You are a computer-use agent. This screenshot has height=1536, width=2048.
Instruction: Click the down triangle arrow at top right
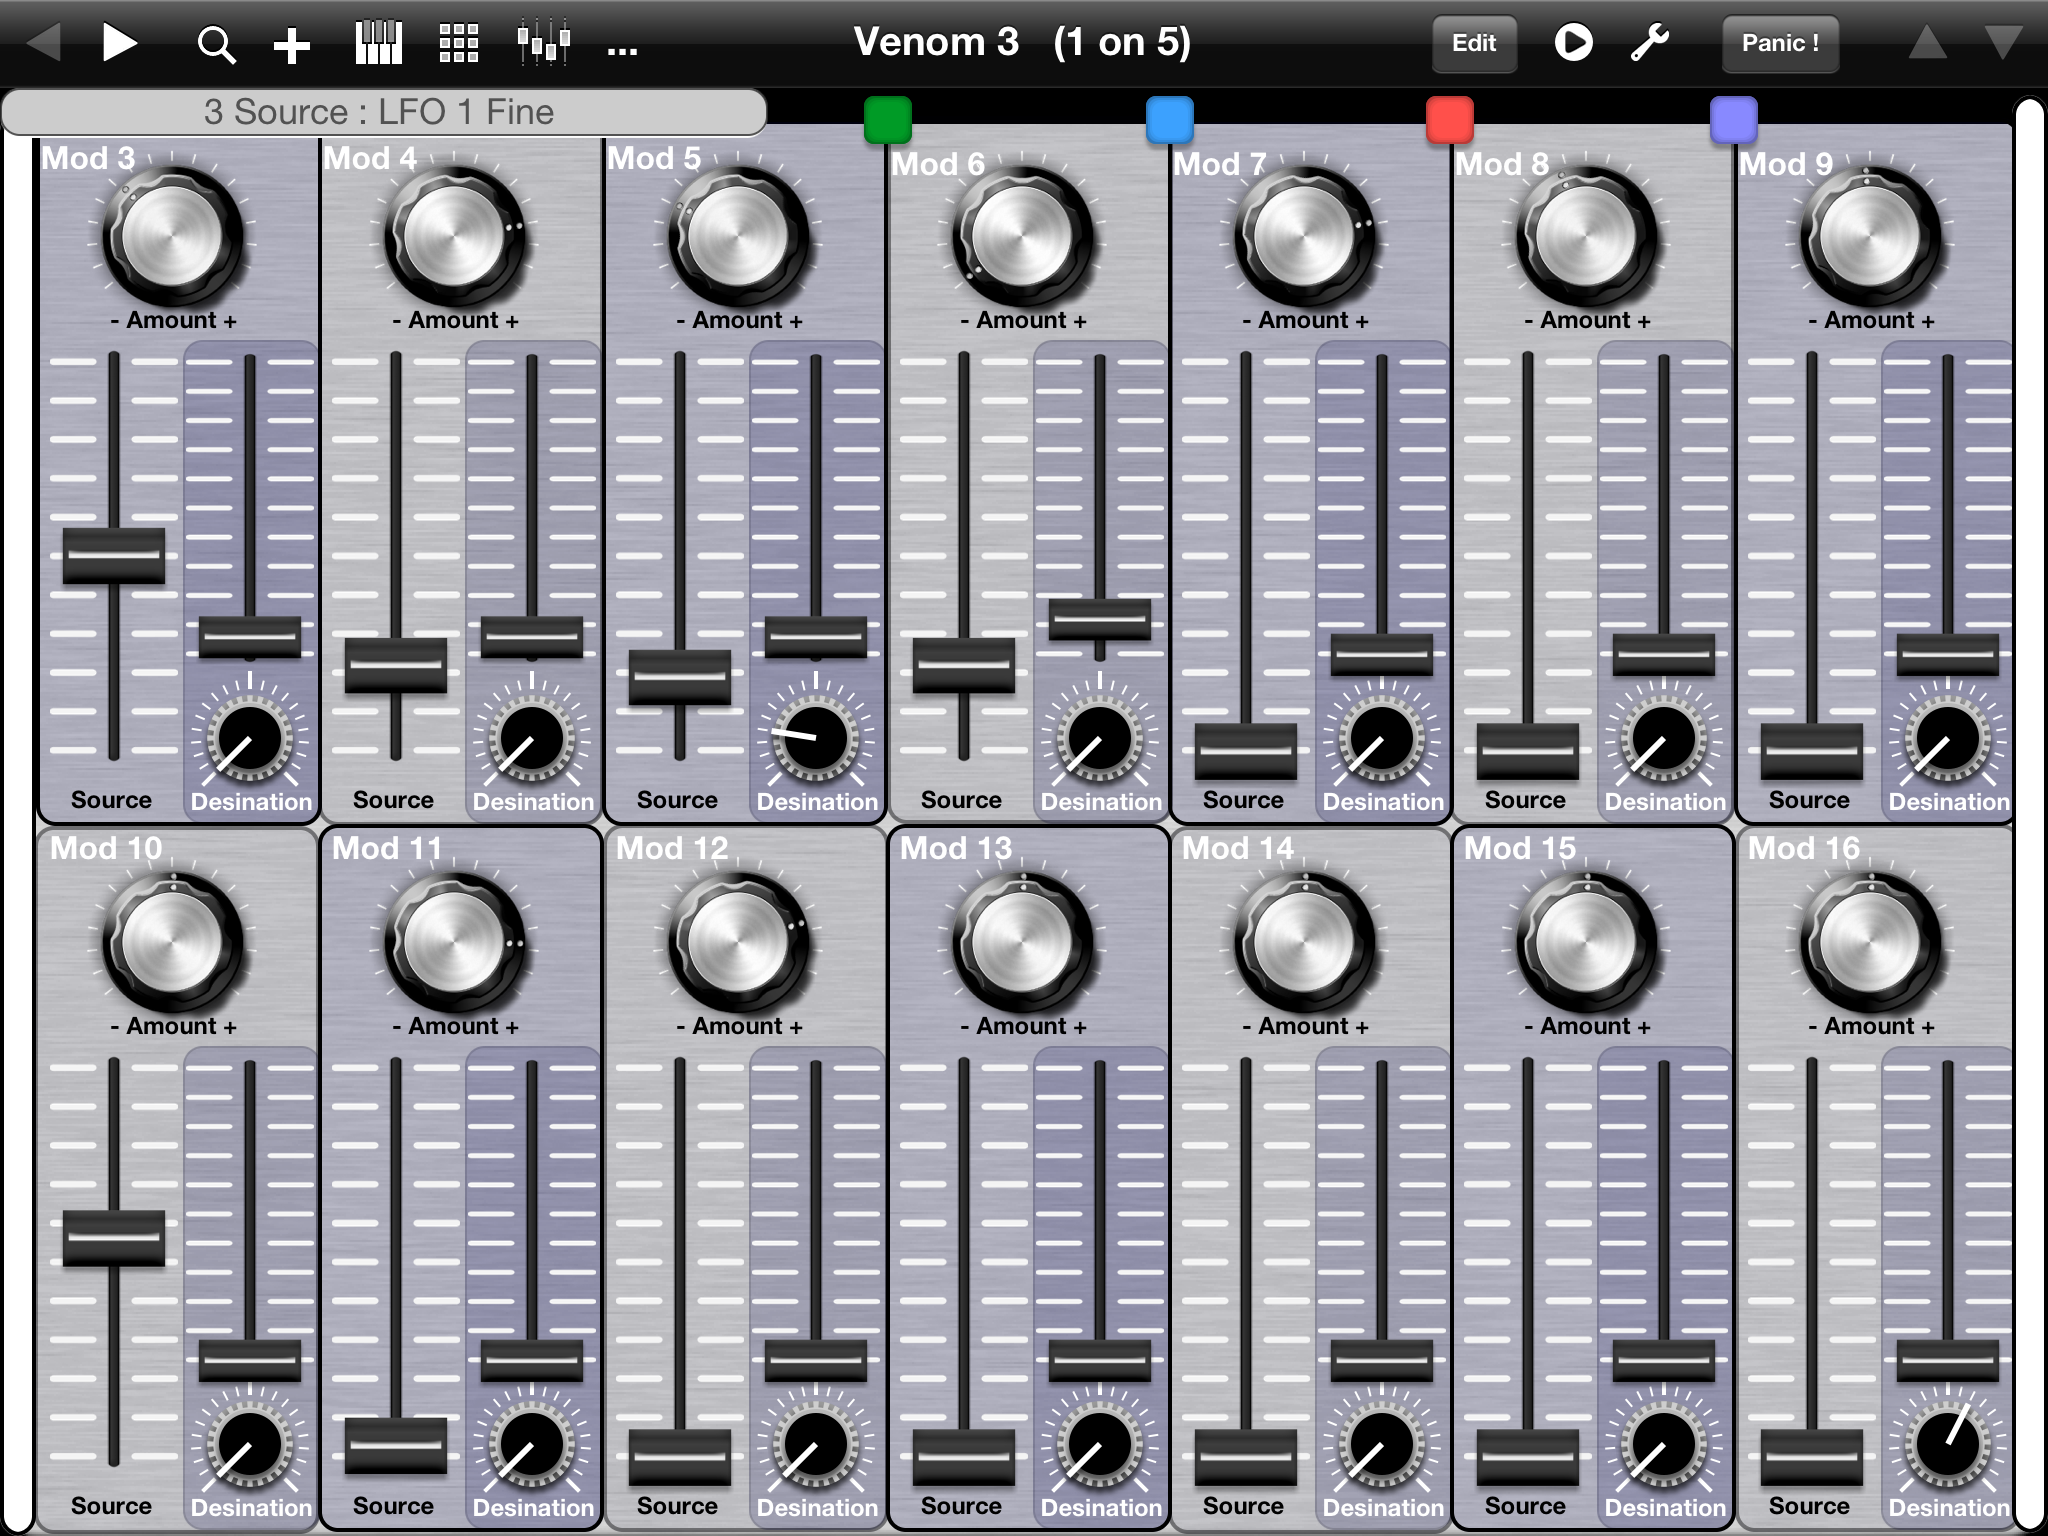(2003, 43)
